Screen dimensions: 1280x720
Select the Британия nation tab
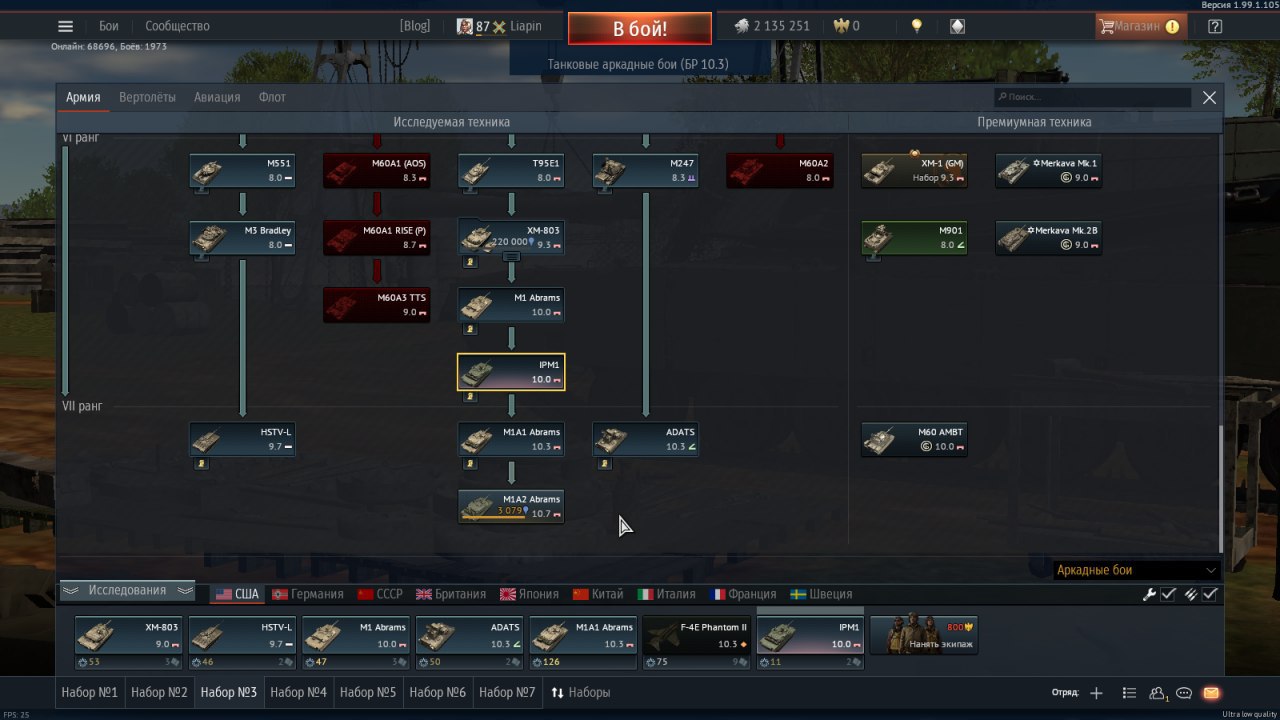451,594
